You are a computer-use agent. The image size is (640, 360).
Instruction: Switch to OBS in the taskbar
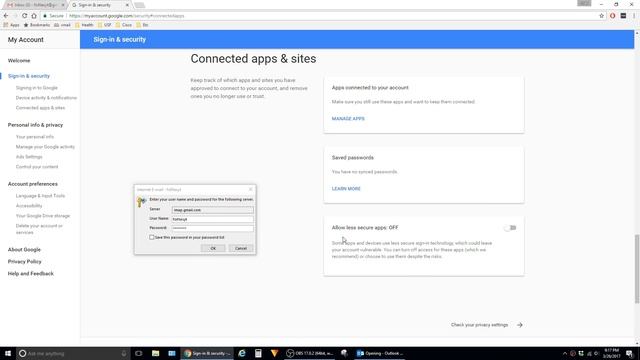tap(309, 353)
